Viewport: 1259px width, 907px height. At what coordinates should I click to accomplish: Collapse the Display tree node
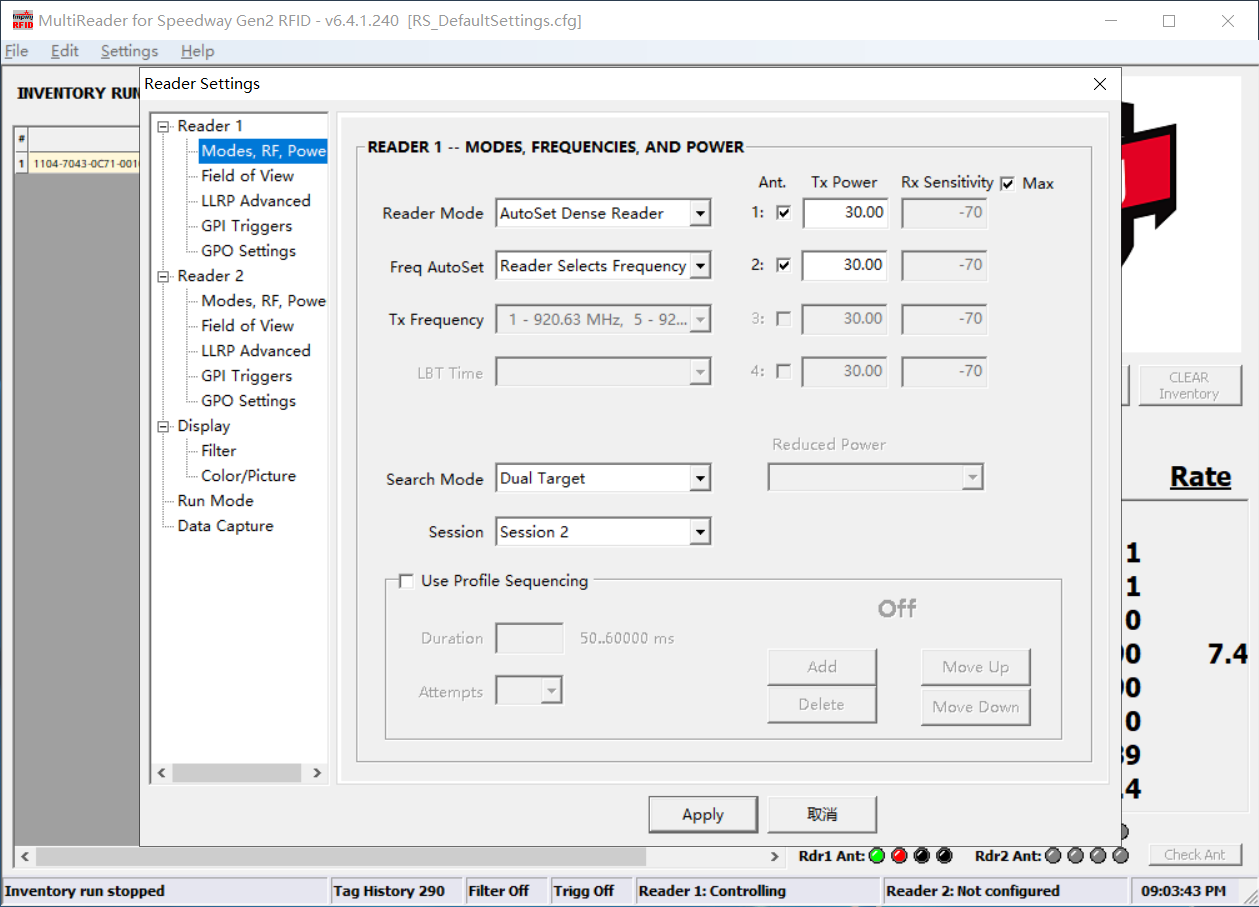pos(164,426)
